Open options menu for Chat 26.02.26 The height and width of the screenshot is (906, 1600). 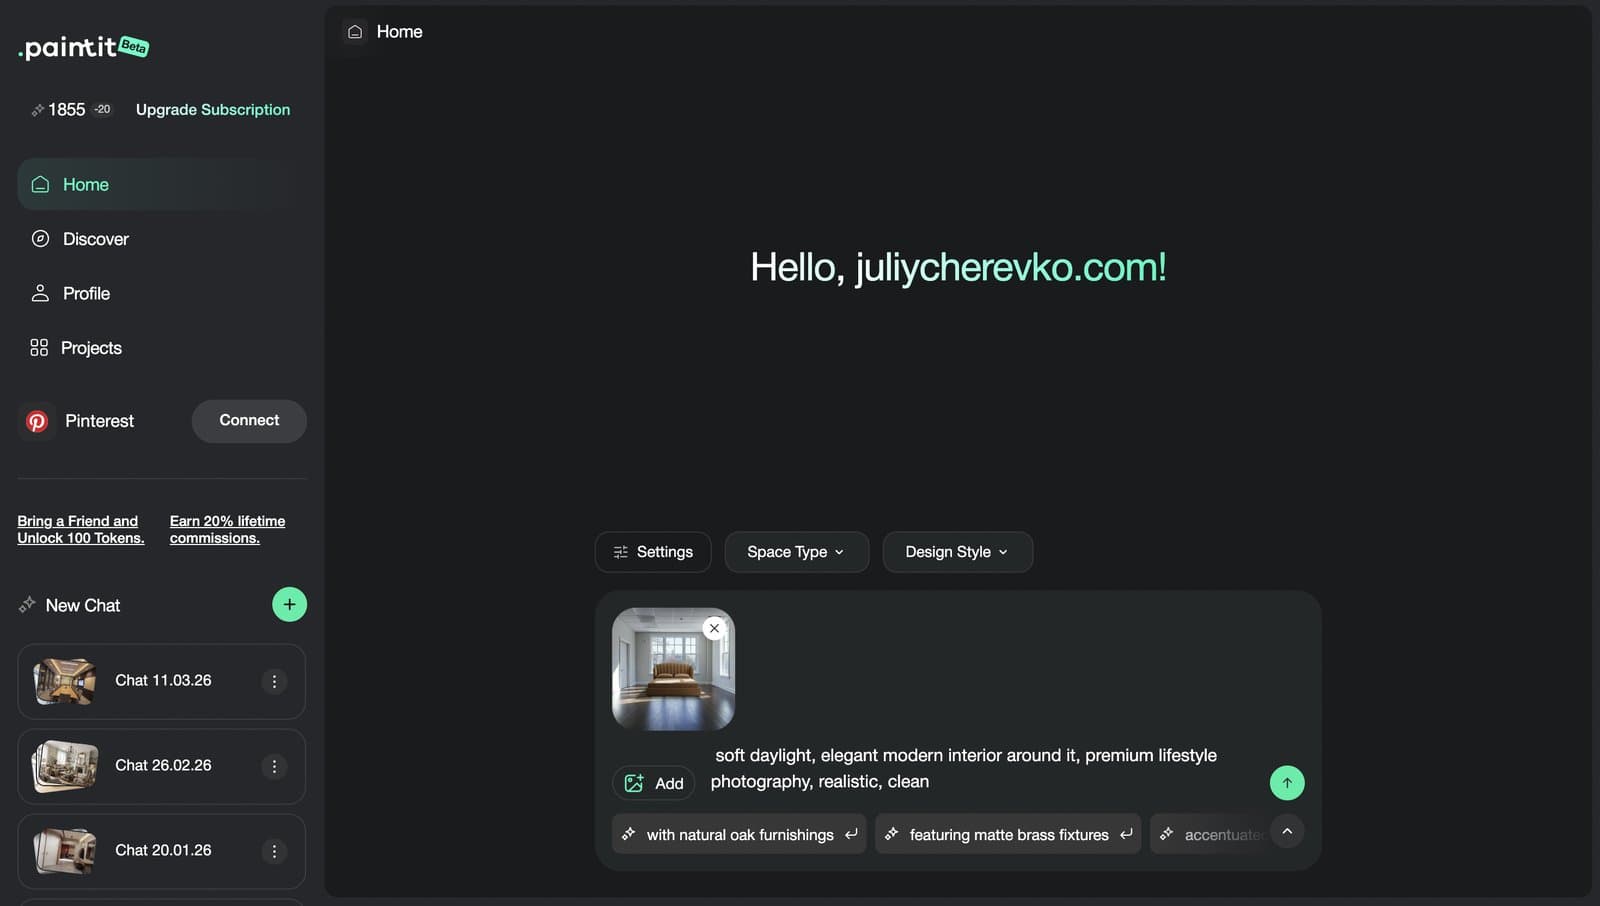coord(274,766)
